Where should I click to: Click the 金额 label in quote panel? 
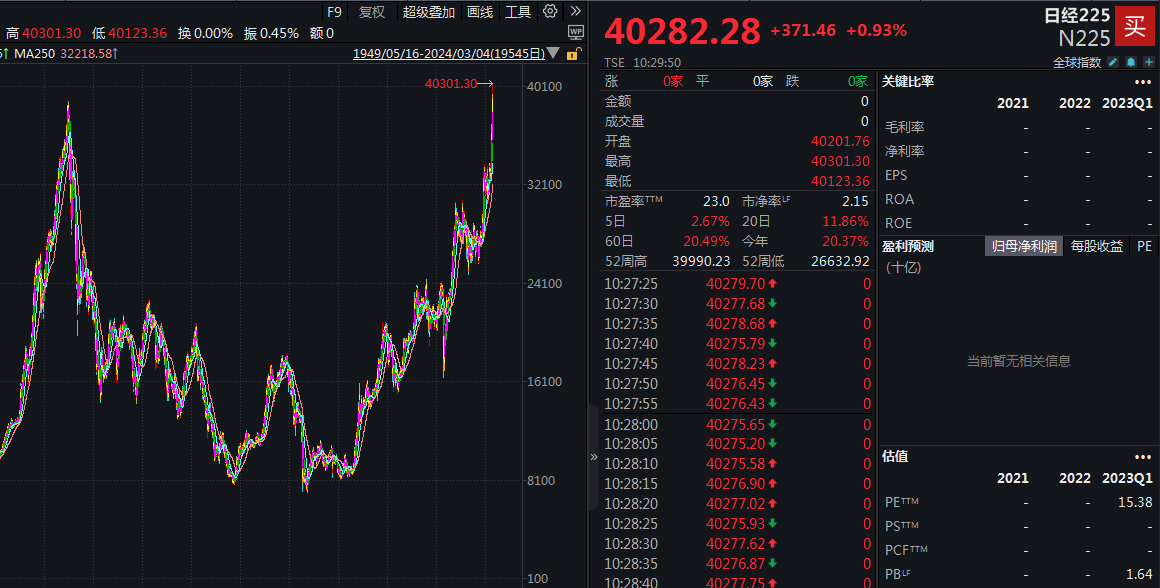tap(618, 101)
